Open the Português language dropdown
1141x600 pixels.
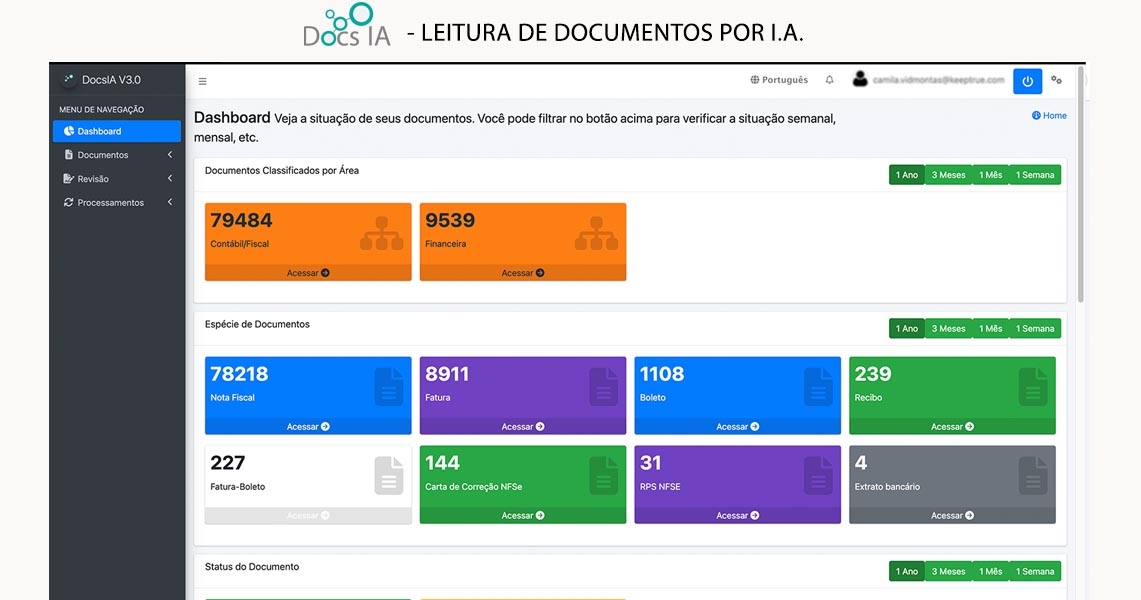[x=779, y=80]
